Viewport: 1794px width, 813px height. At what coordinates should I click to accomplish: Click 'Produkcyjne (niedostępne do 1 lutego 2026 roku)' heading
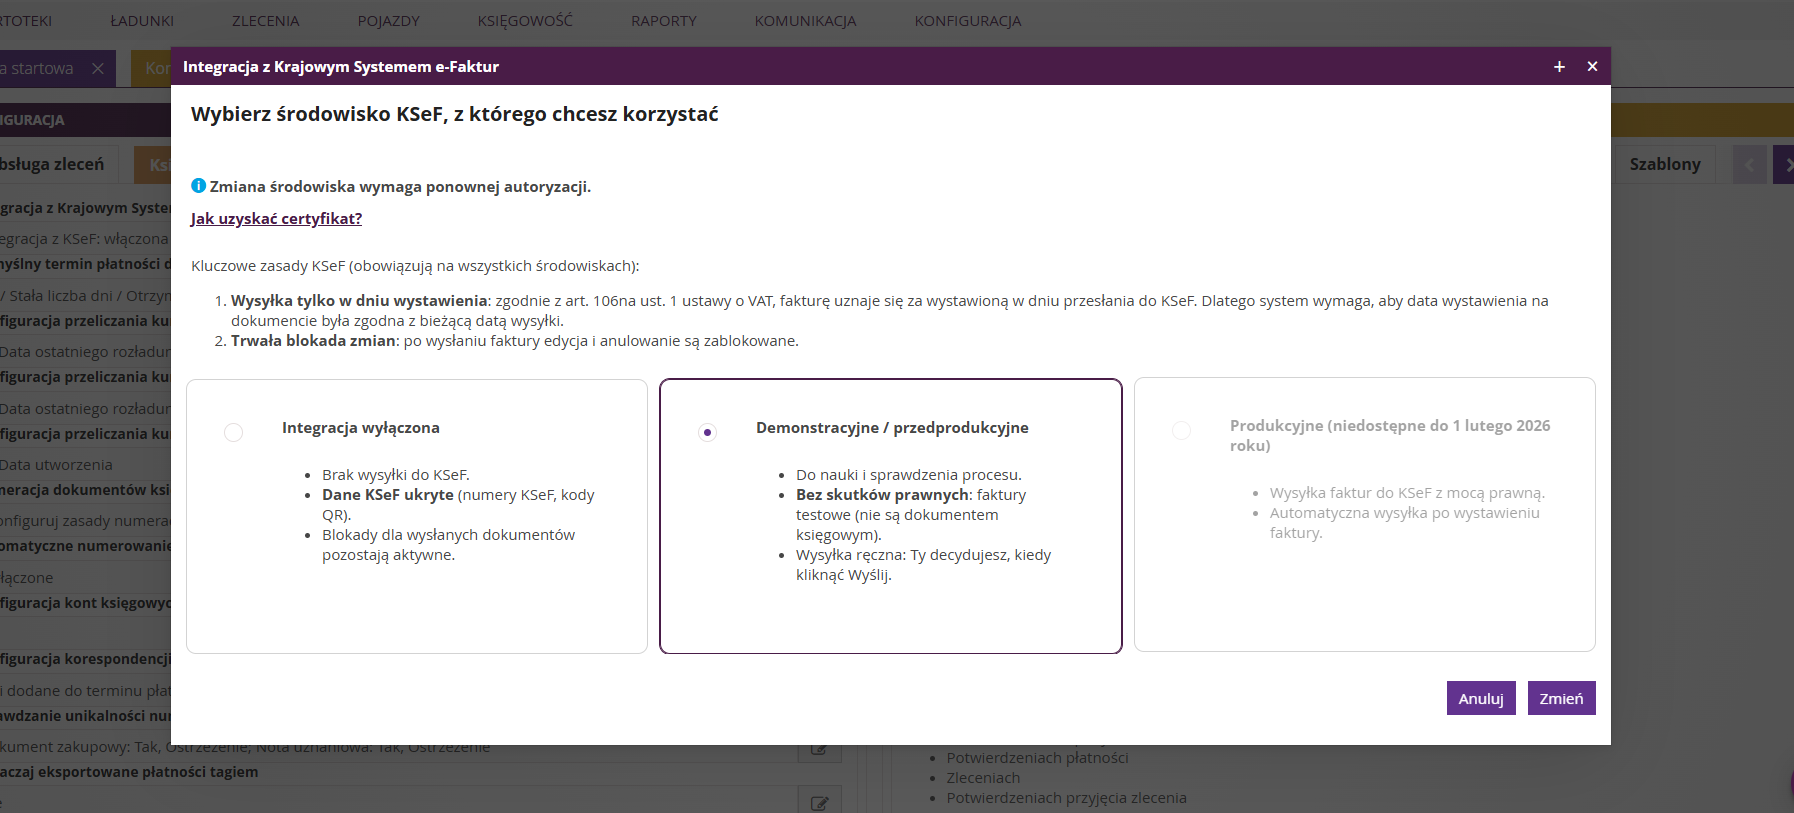(1390, 436)
